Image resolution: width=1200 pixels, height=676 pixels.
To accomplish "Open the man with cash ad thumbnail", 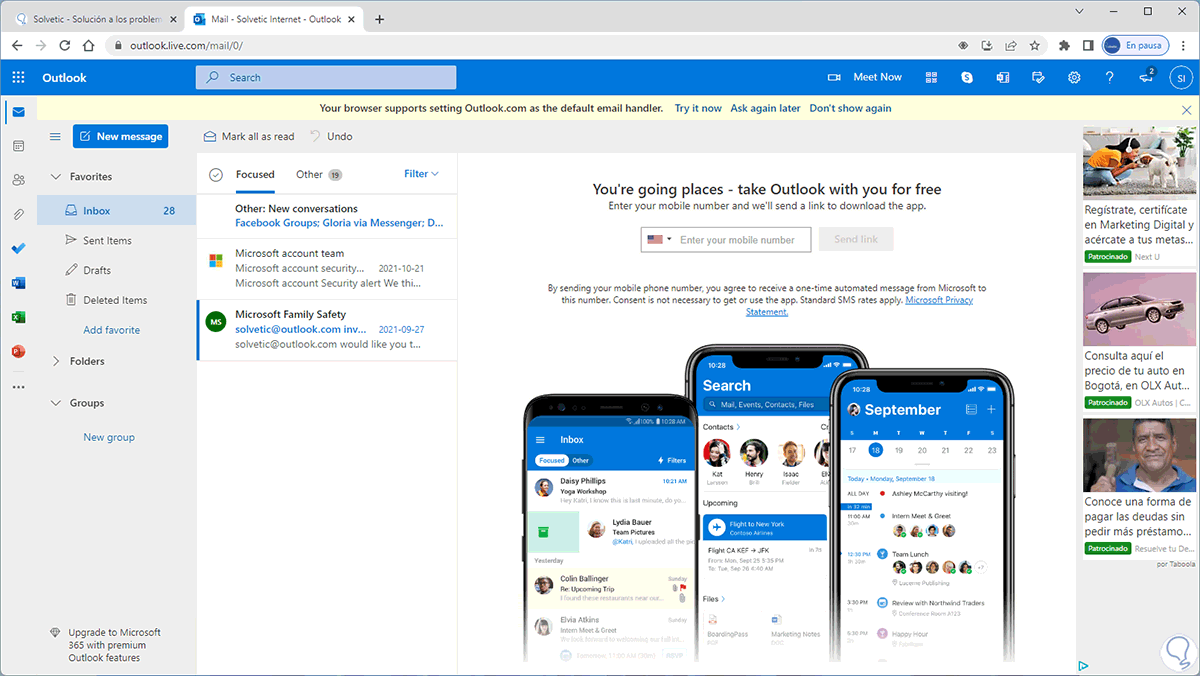I will (x=1139, y=453).
